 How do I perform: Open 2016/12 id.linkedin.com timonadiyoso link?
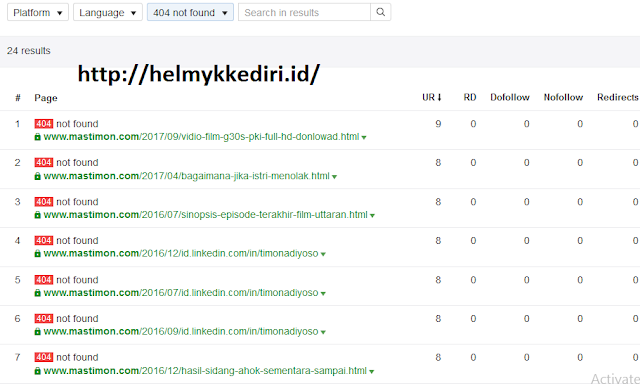tap(181, 253)
